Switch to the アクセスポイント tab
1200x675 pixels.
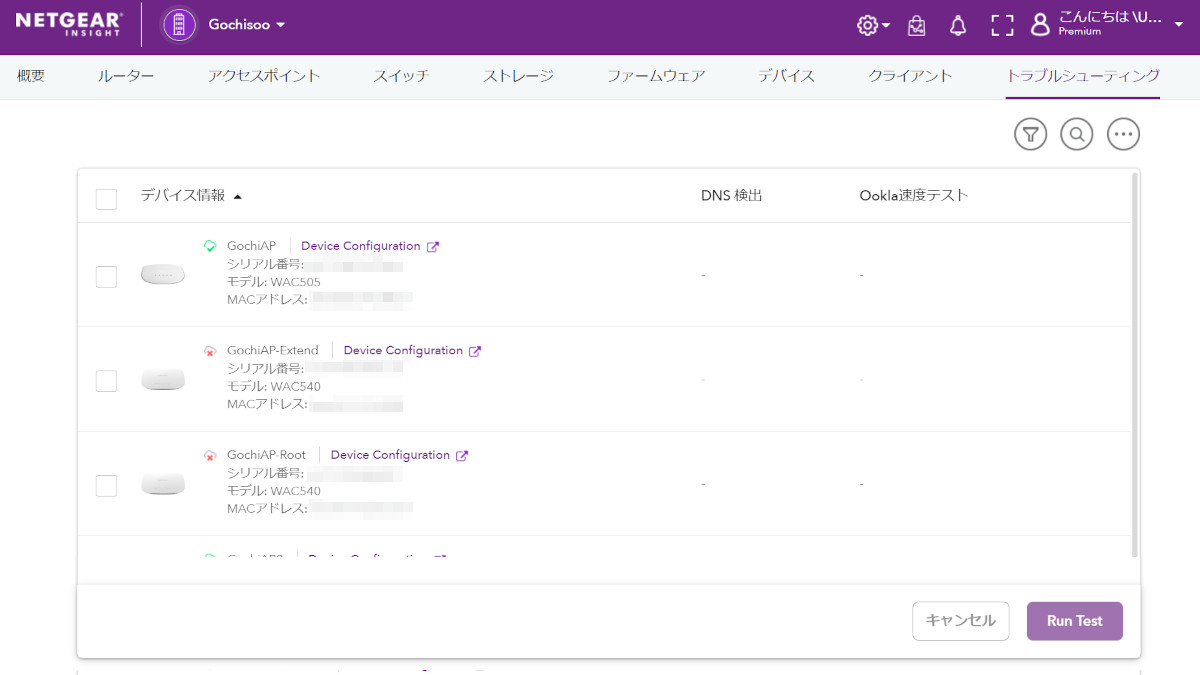[x=264, y=76]
